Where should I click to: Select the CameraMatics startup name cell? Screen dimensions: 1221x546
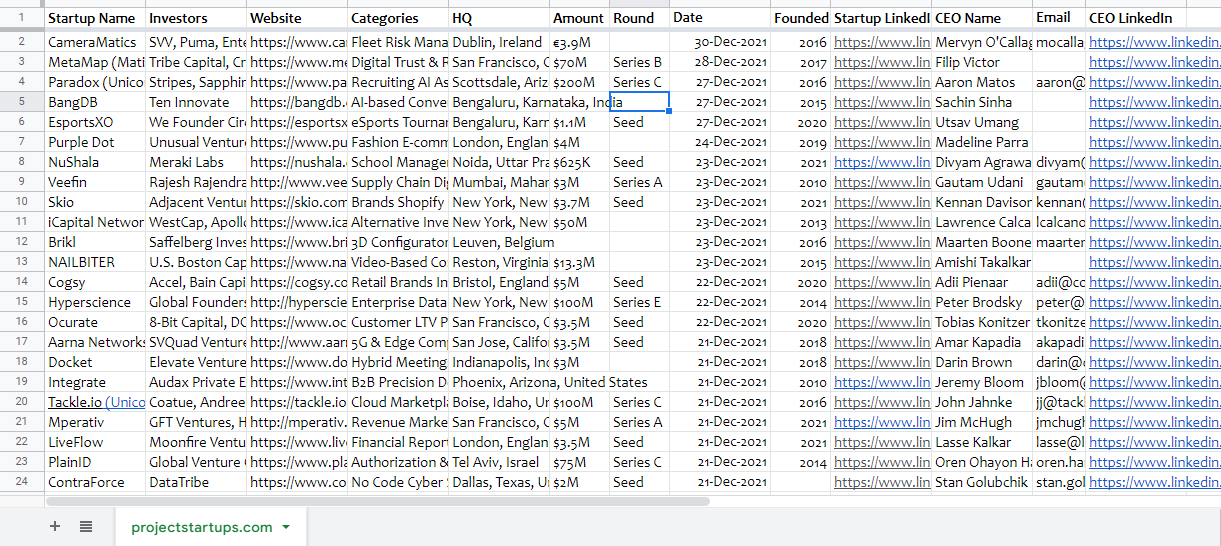pyautogui.click(x=95, y=42)
